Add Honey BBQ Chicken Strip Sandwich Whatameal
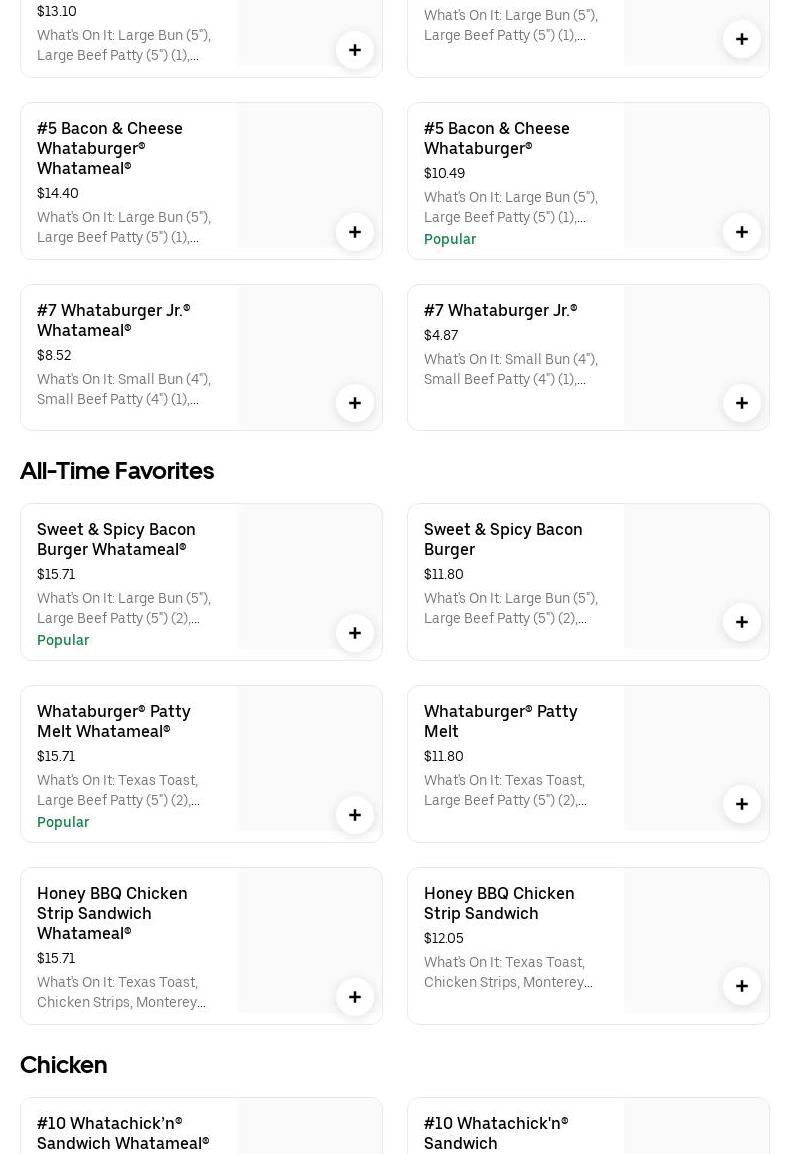The height and width of the screenshot is (1154, 804). (x=355, y=997)
